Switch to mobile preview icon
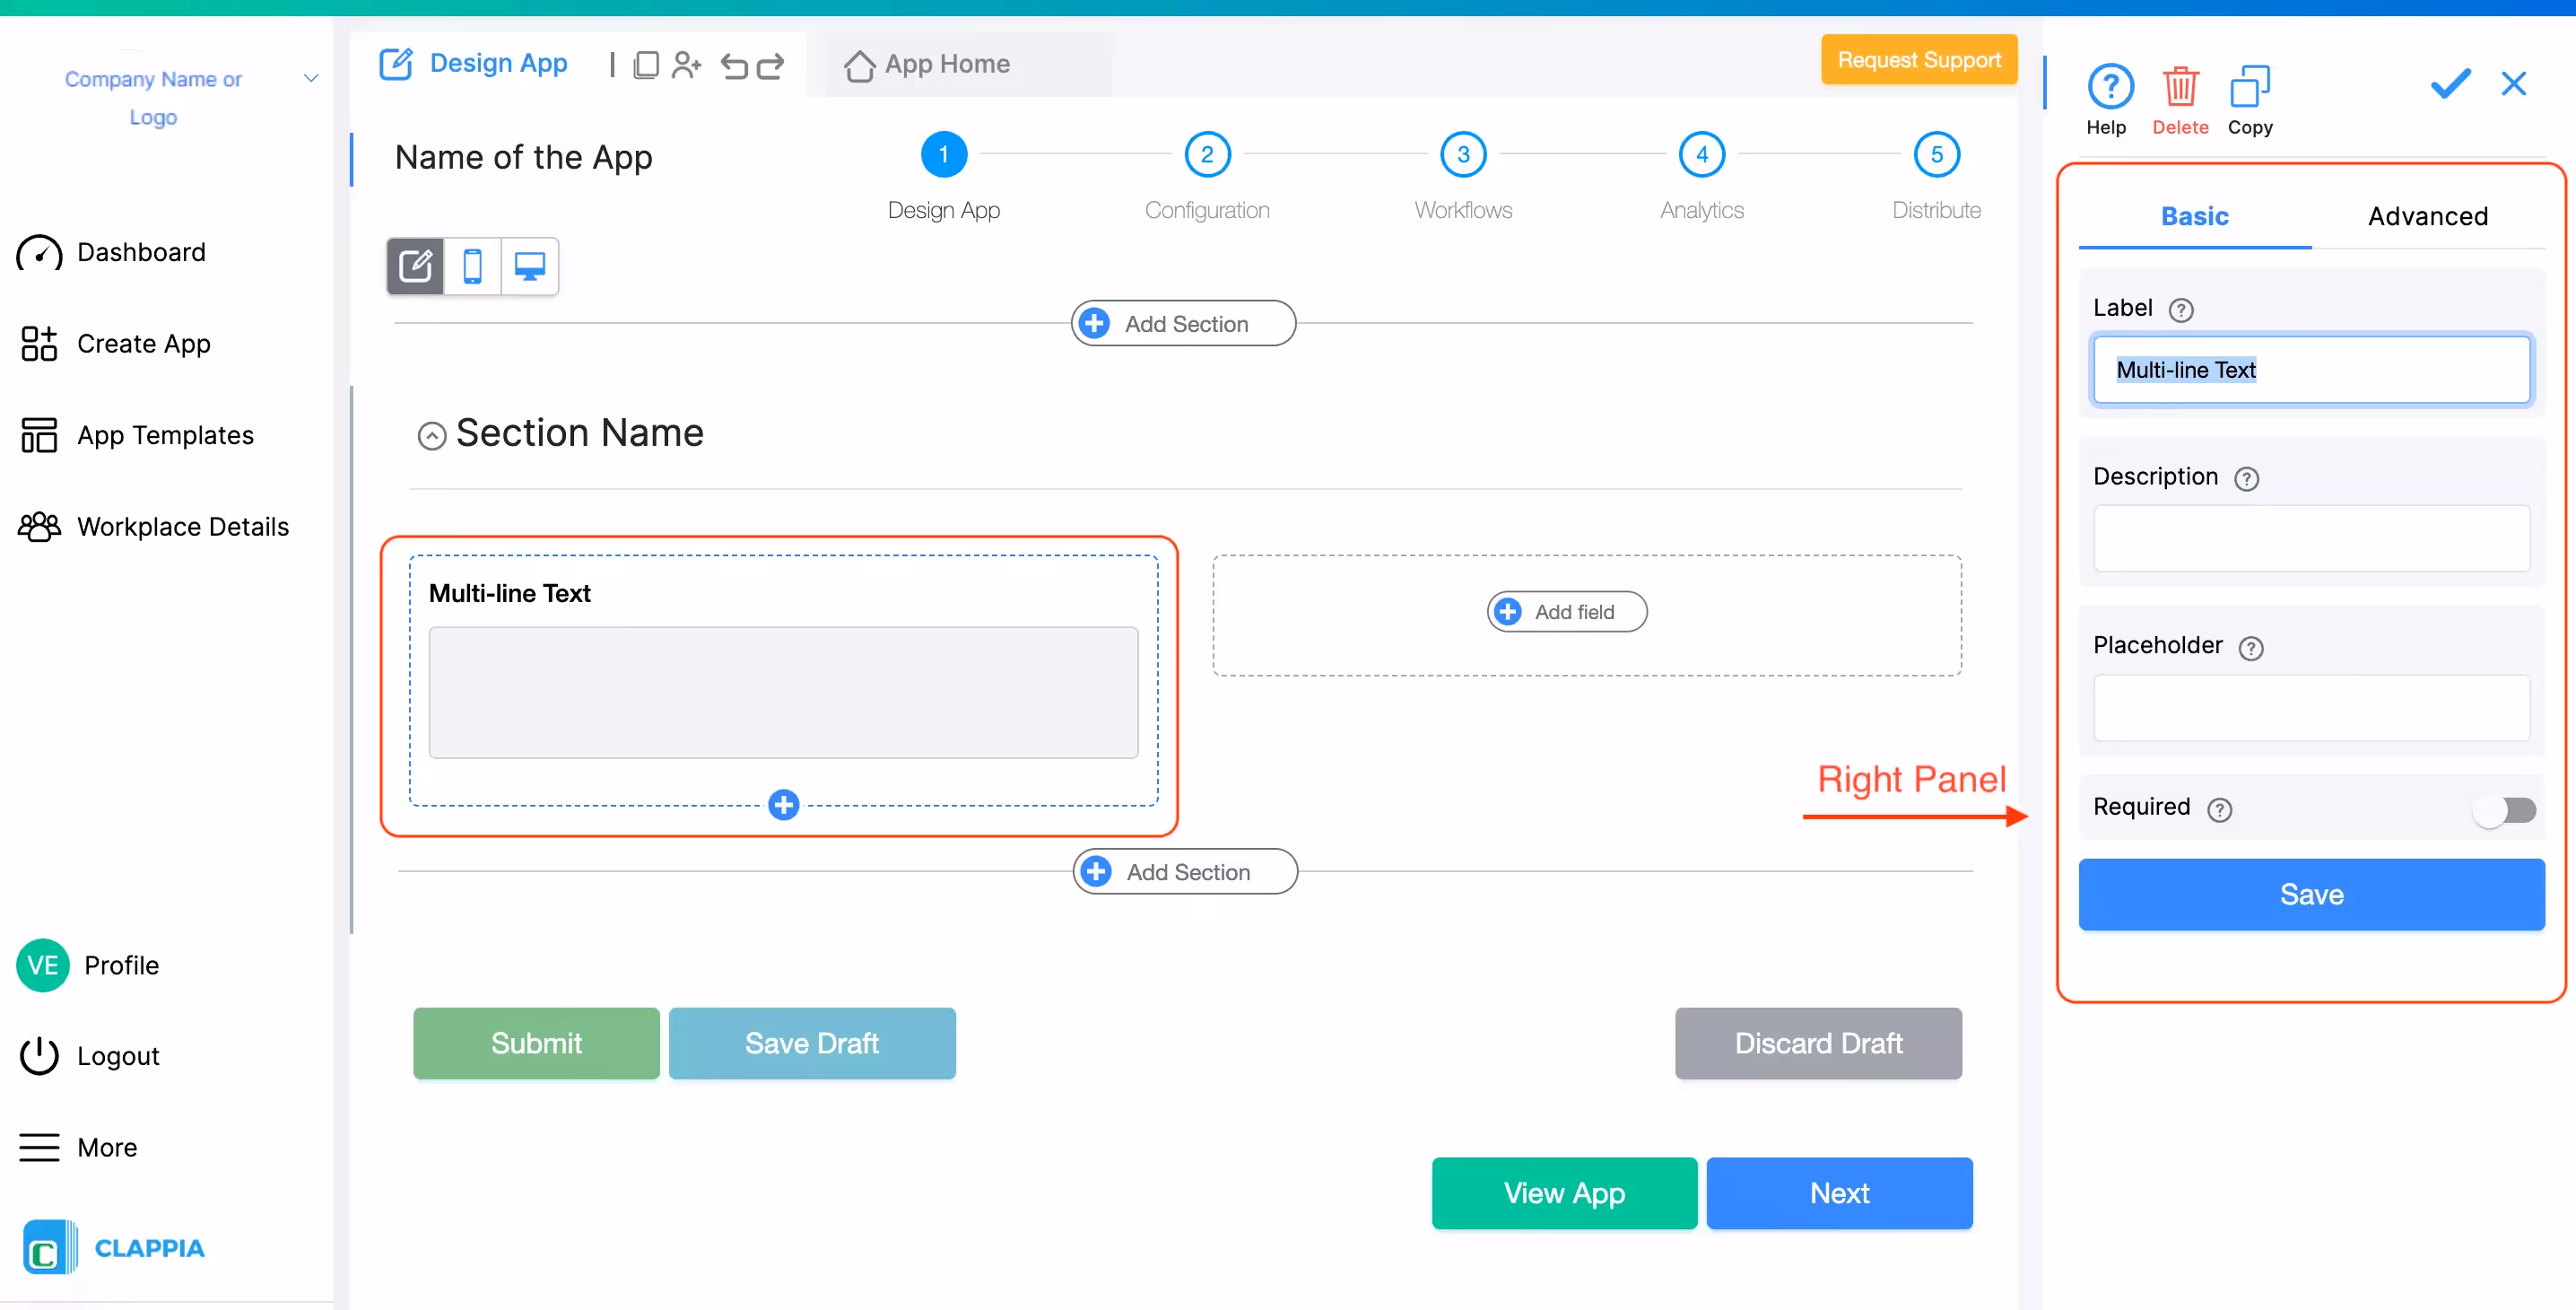Screen dimensions: 2576x1310 tap(472, 267)
